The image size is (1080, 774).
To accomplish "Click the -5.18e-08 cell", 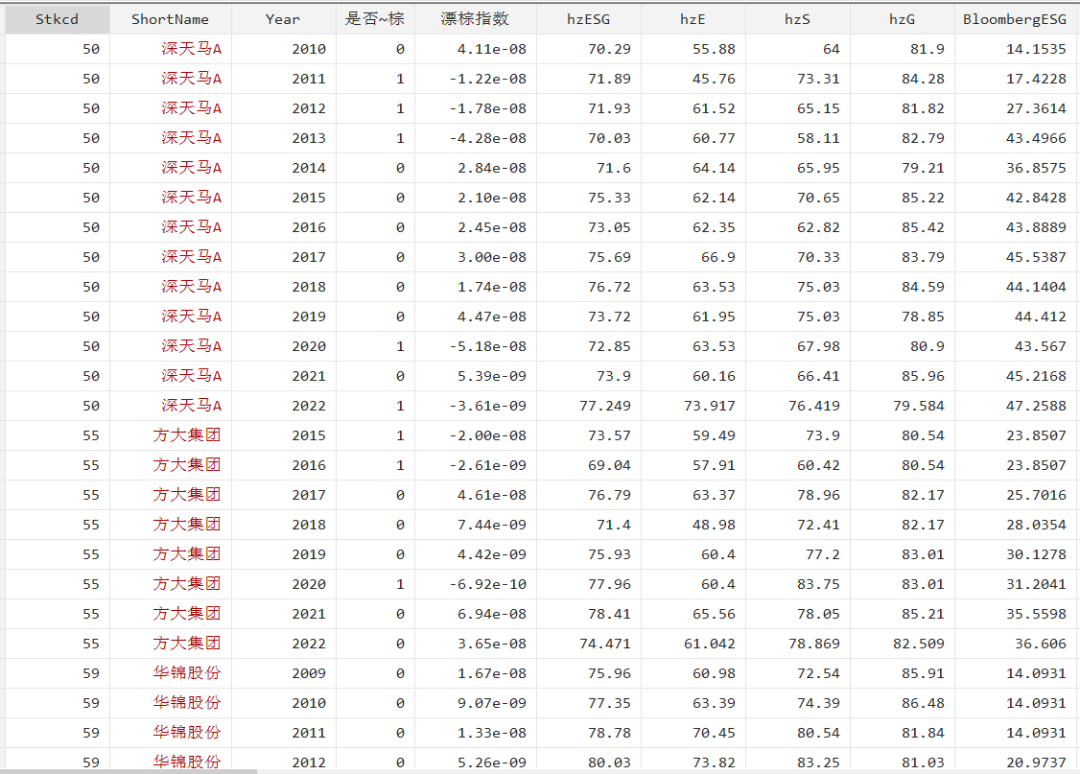I will [475, 346].
